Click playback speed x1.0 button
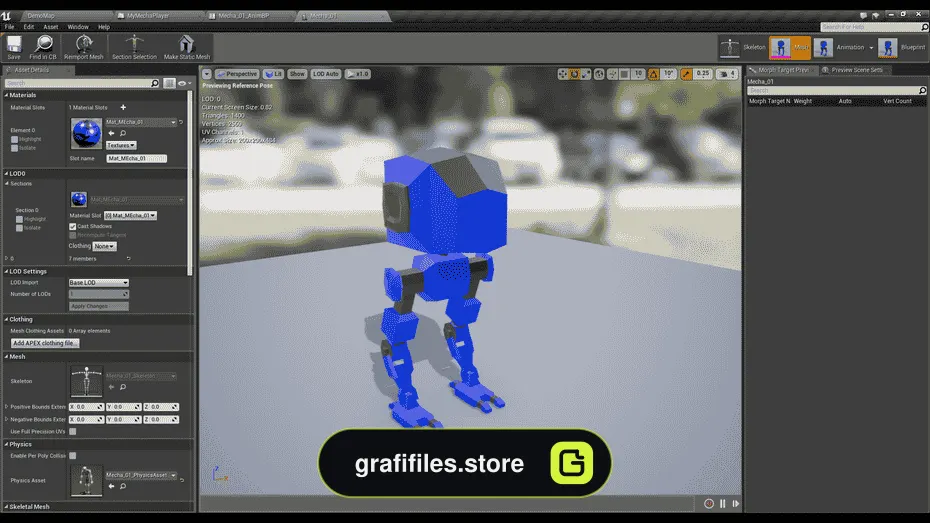This screenshot has height=523, width=930. click(358, 74)
